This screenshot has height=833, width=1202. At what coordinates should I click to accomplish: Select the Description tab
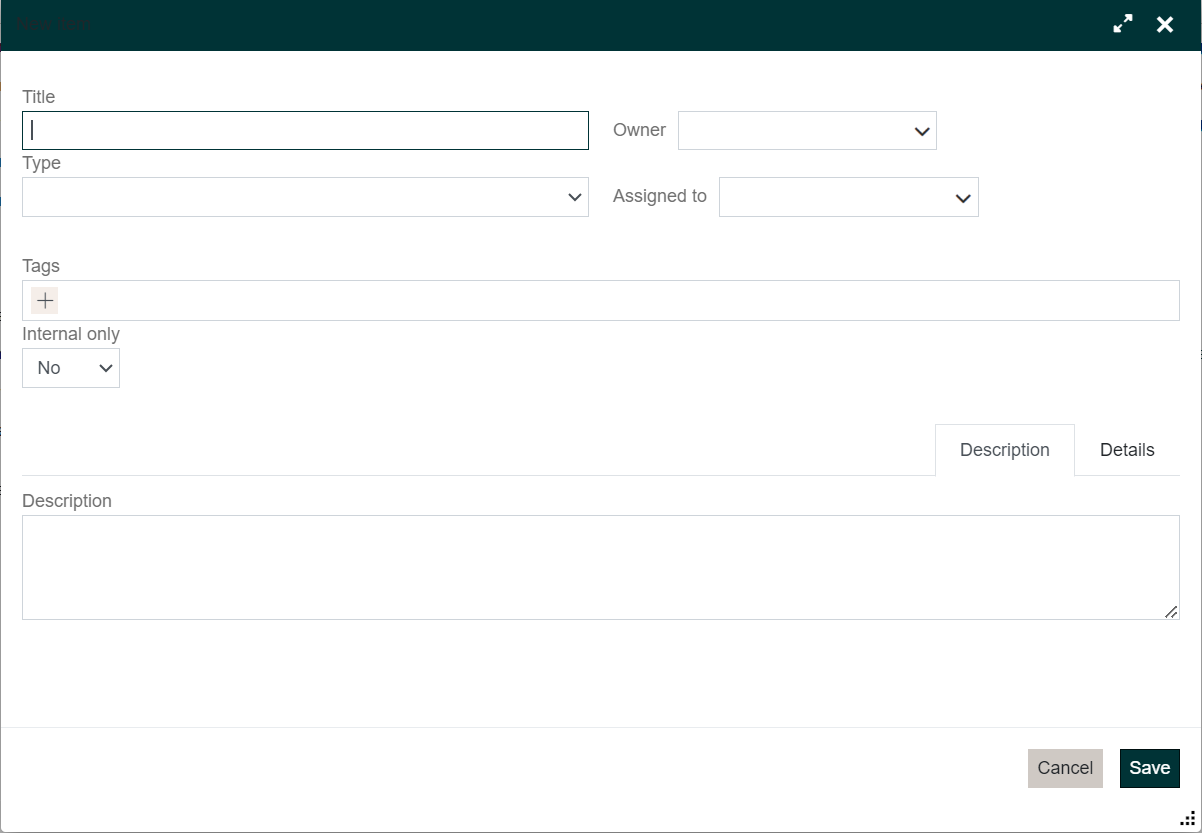pyautogui.click(x=1004, y=450)
